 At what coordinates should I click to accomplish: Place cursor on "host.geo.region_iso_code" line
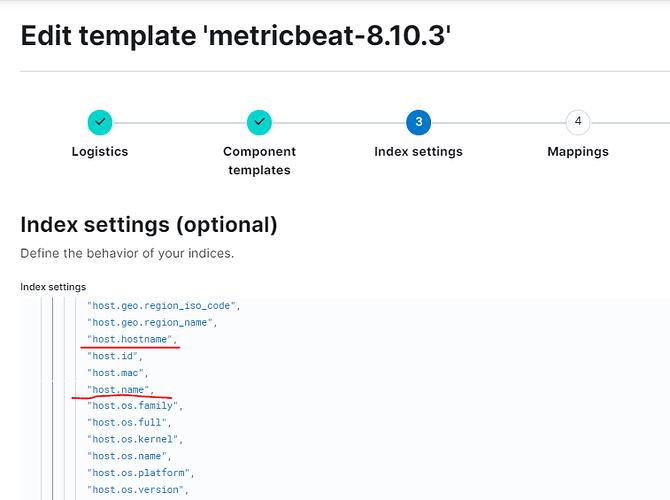[164, 305]
